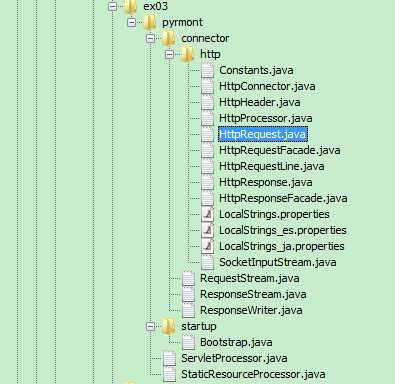The width and height of the screenshot is (395, 384).
Task: Select Constants.java in the tree
Action: point(256,70)
